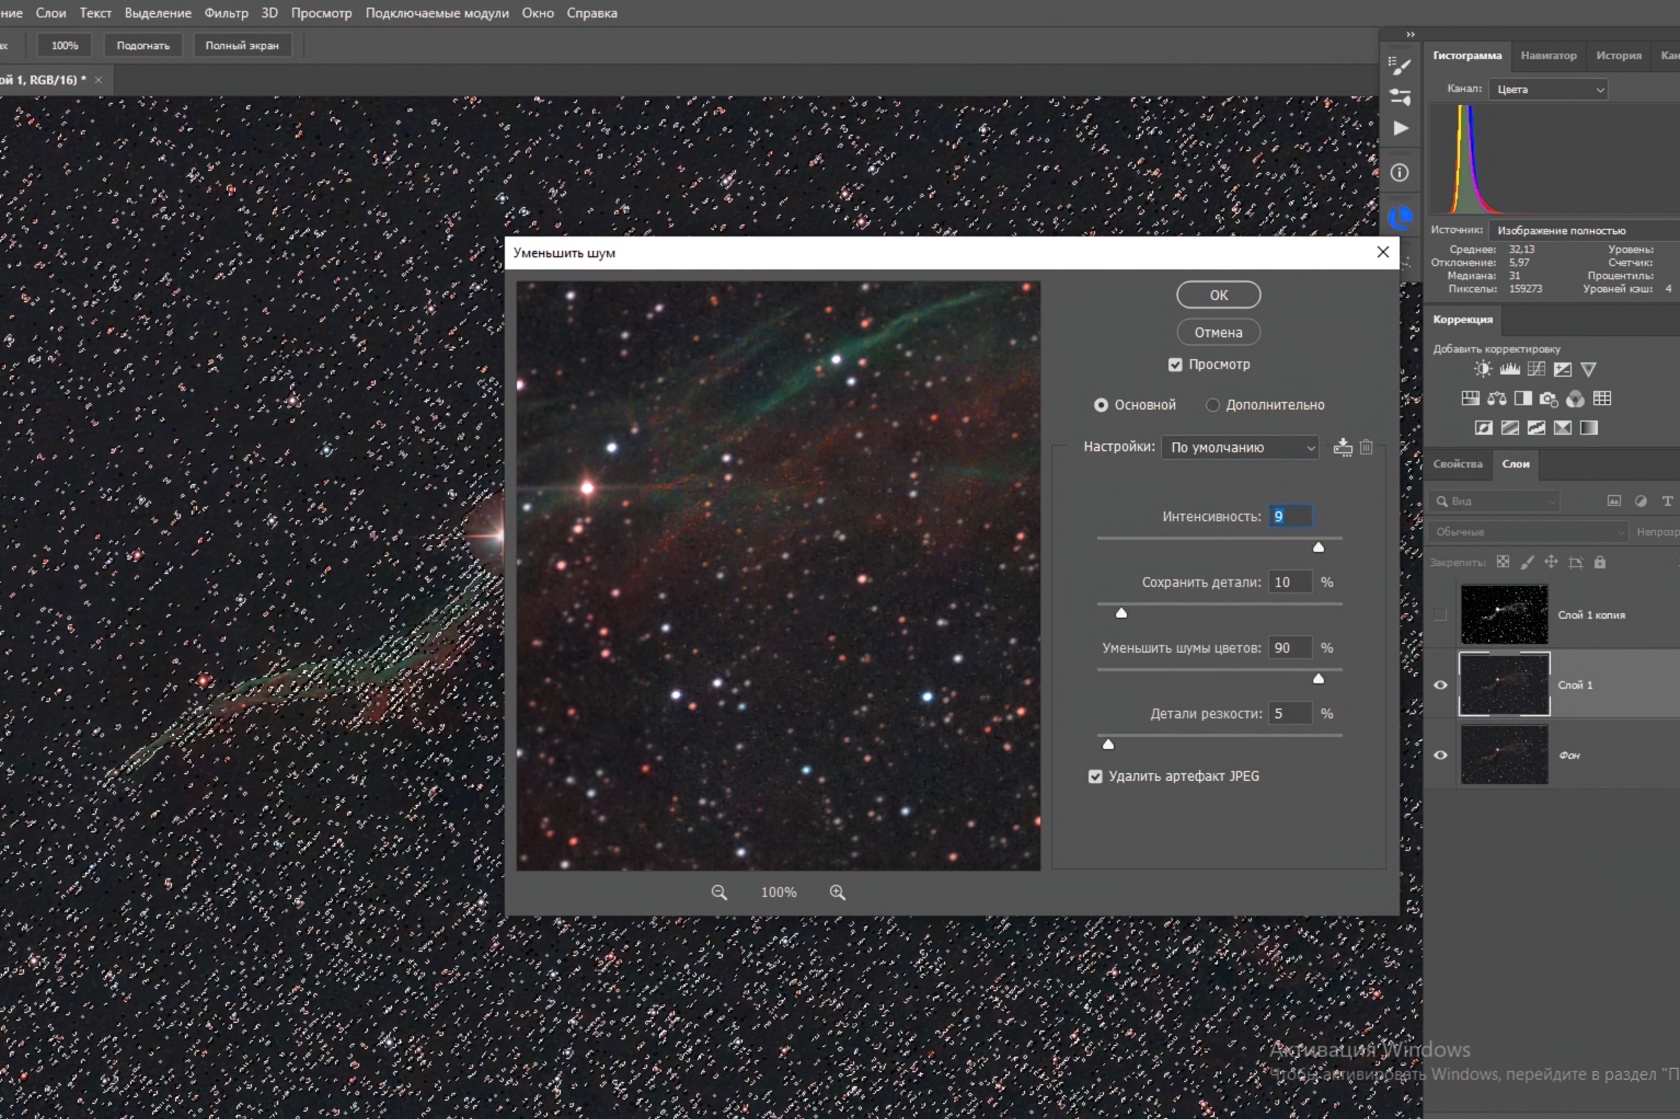Save noise settings preset icon
This screenshot has height=1119, width=1680.
click(x=1343, y=447)
